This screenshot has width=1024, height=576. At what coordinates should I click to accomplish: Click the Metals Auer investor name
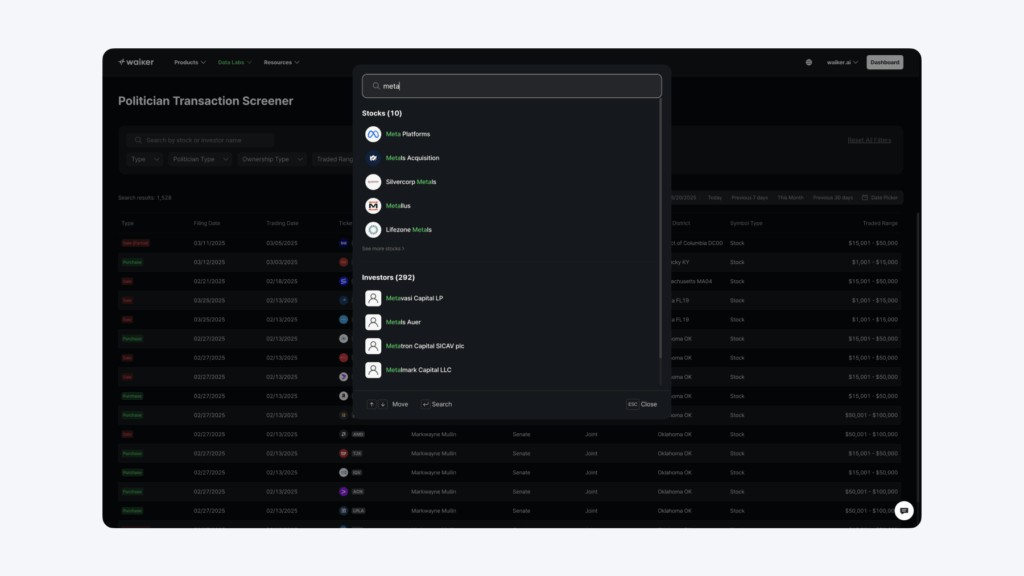coord(403,322)
